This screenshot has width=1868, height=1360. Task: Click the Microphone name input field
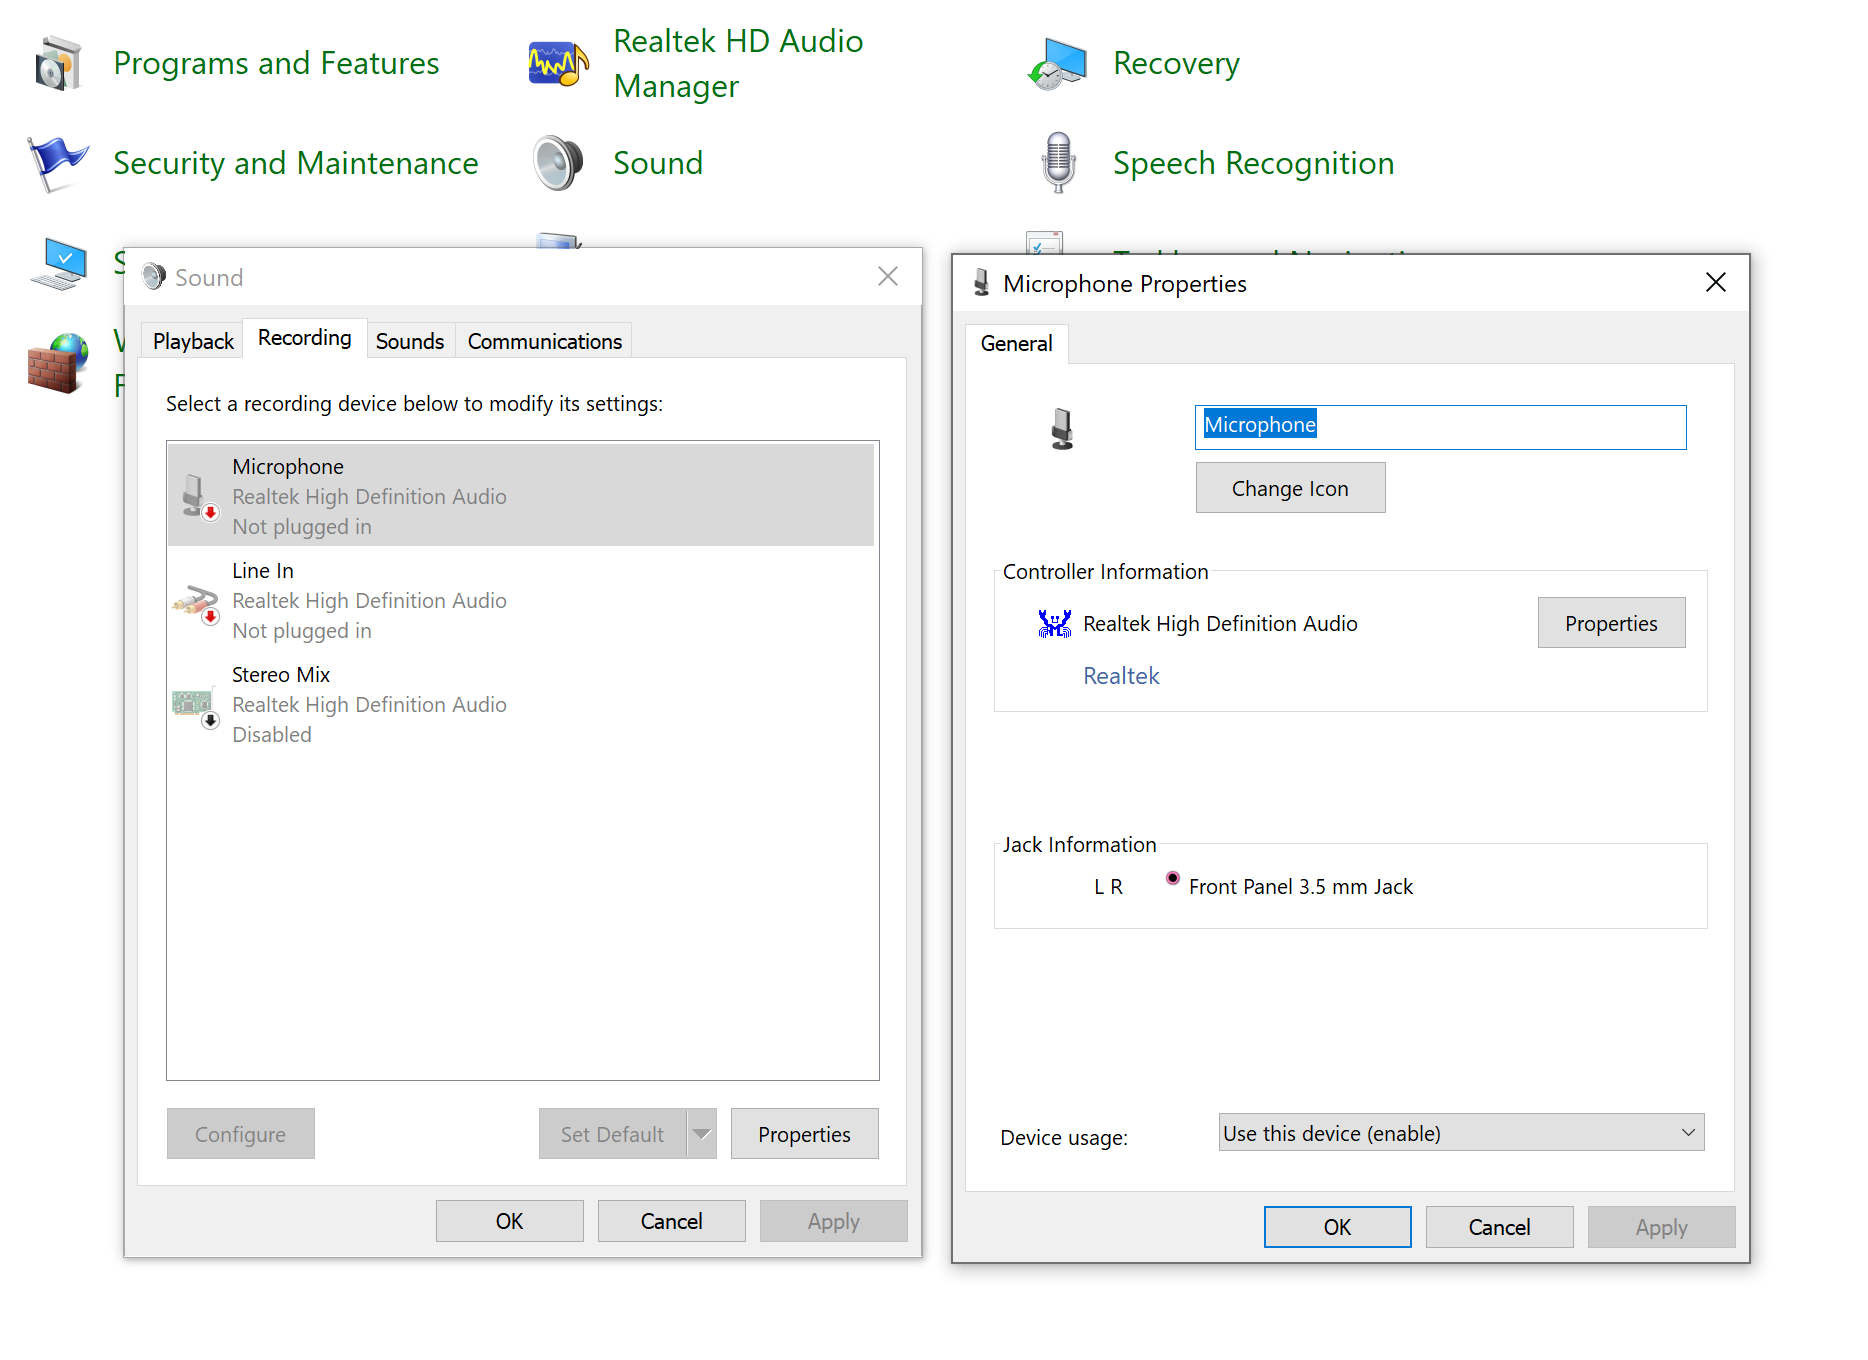1440,427
